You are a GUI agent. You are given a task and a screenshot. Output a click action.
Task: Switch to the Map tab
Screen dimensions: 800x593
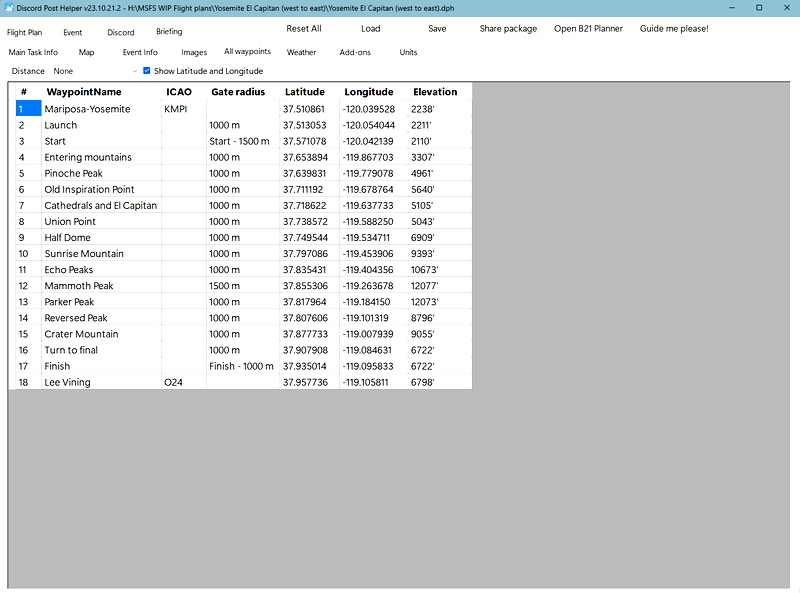pos(86,51)
